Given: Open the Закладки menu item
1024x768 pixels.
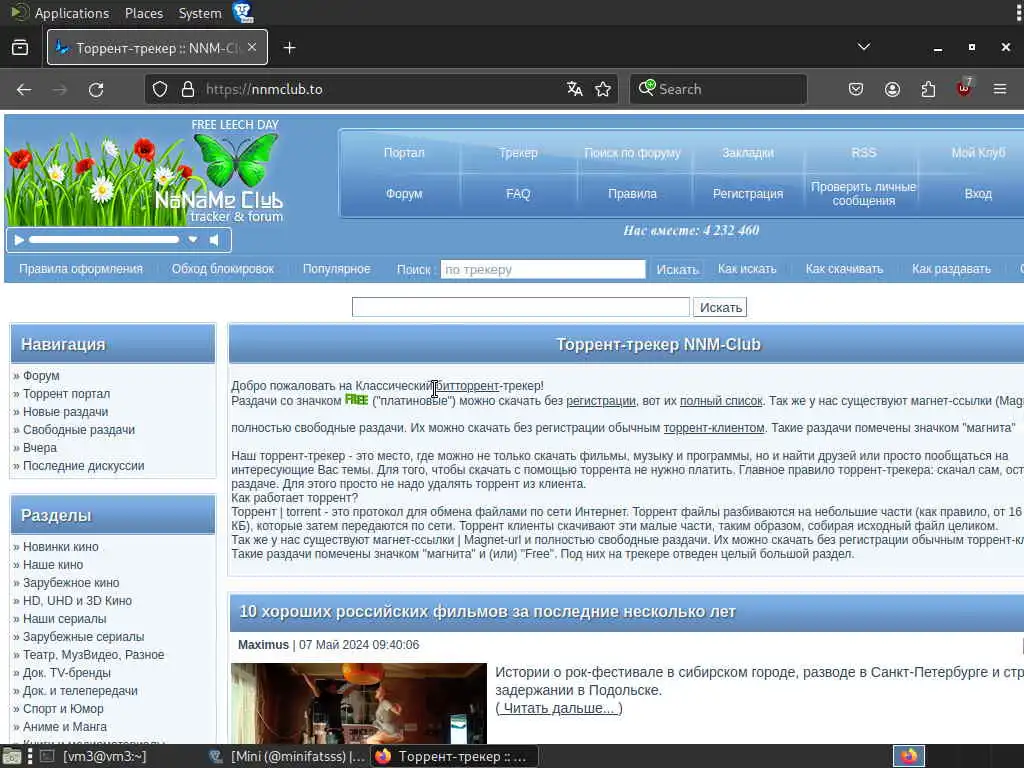Looking at the screenshot, I should (748, 153).
